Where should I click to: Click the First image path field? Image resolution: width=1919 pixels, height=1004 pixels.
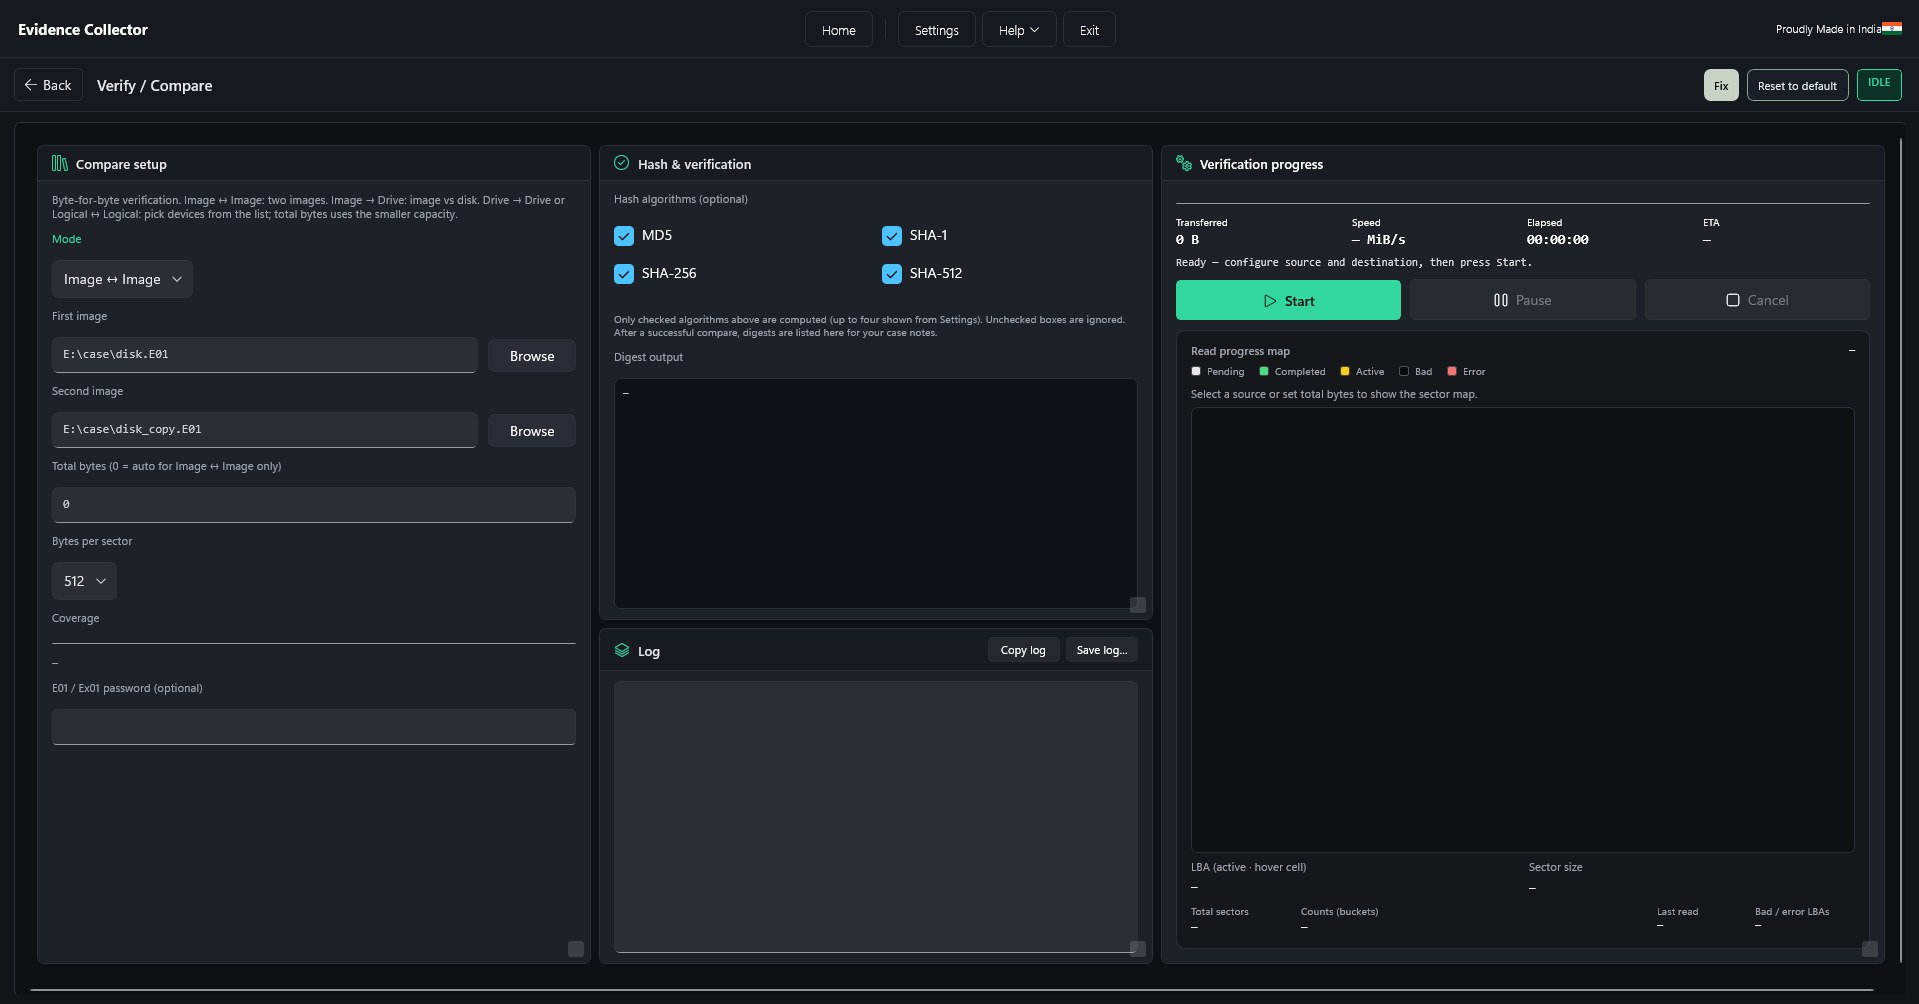[264, 355]
